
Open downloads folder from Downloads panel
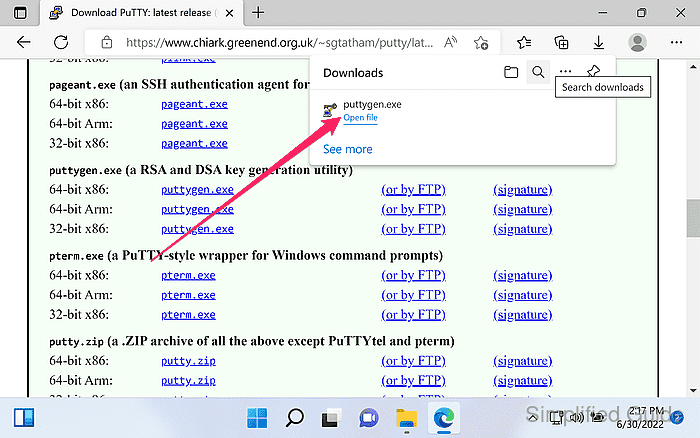click(511, 72)
